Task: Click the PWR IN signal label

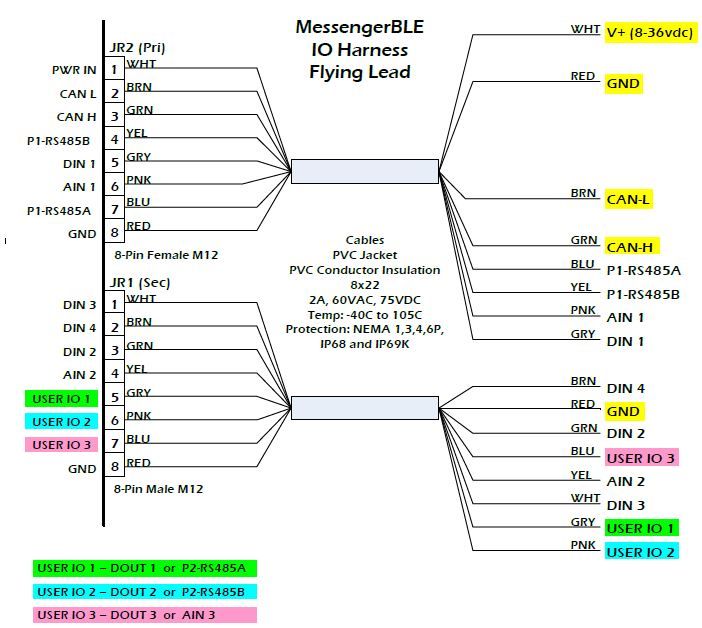Action: coord(74,70)
